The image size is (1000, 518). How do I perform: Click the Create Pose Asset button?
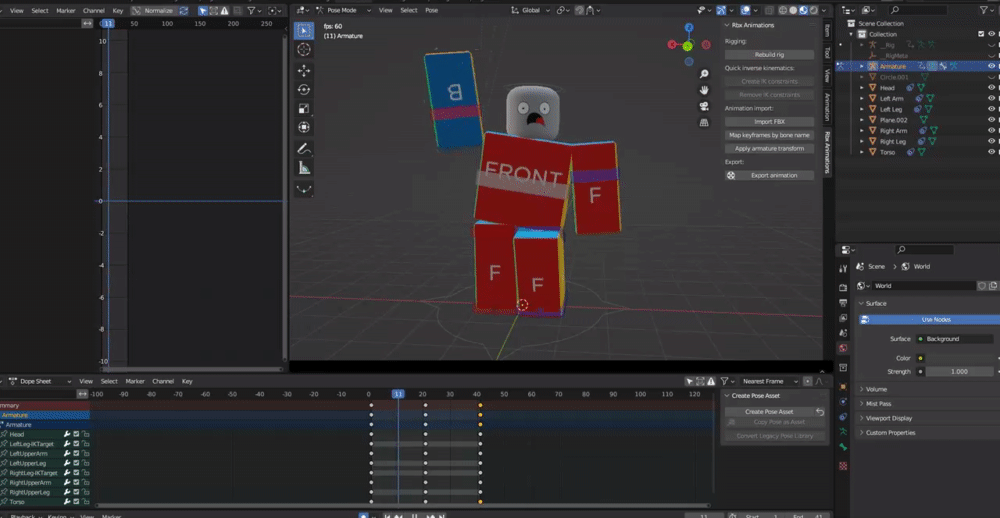point(769,411)
